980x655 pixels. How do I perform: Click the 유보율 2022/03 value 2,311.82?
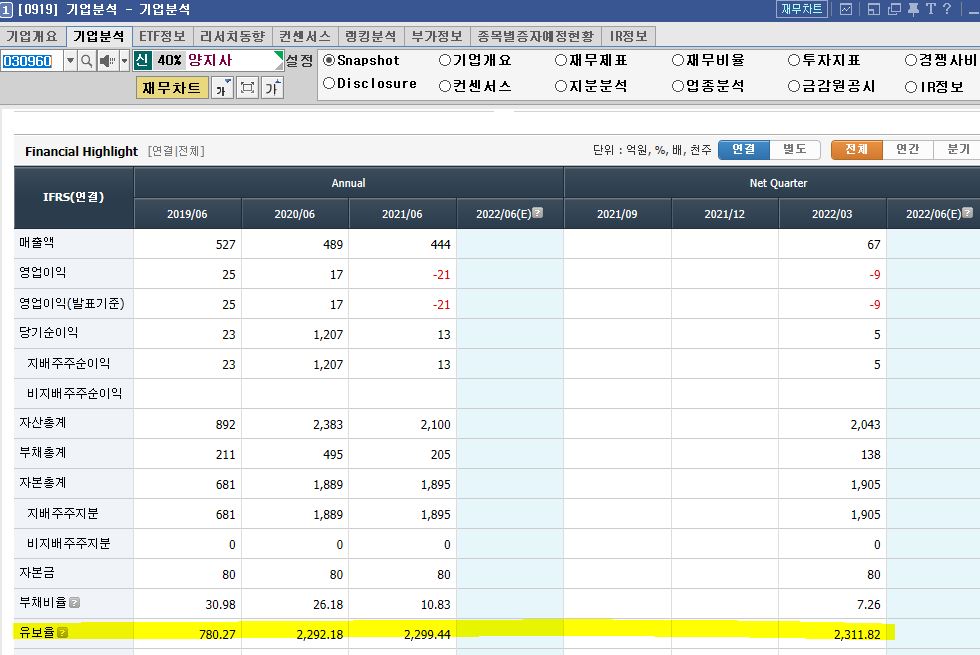[x=857, y=634]
